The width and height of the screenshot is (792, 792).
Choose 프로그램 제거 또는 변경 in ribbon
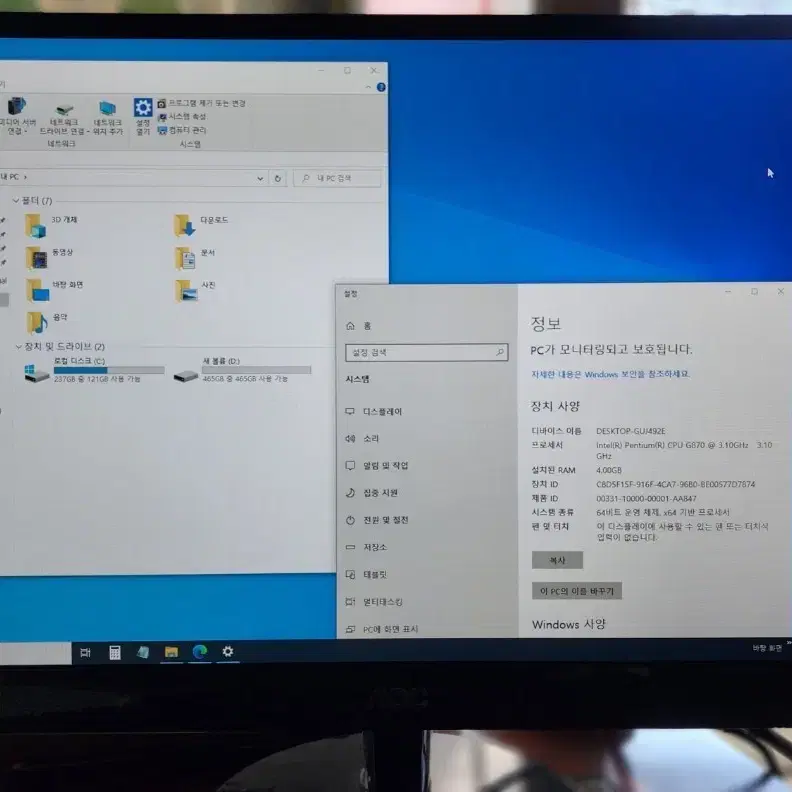(202, 104)
